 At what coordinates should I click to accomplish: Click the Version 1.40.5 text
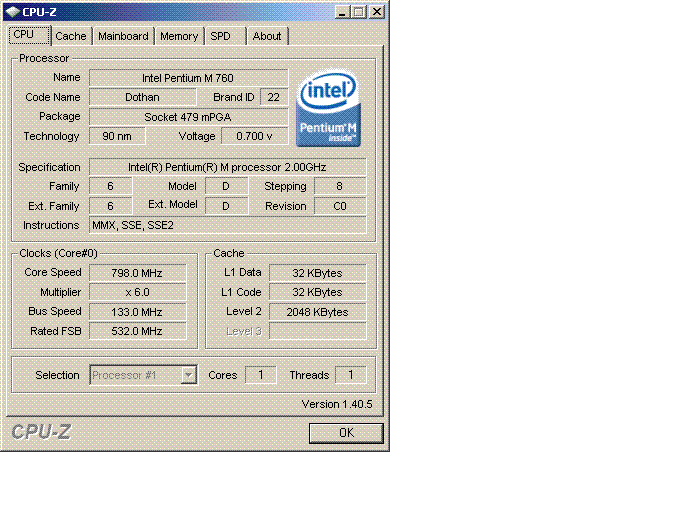(x=337, y=404)
